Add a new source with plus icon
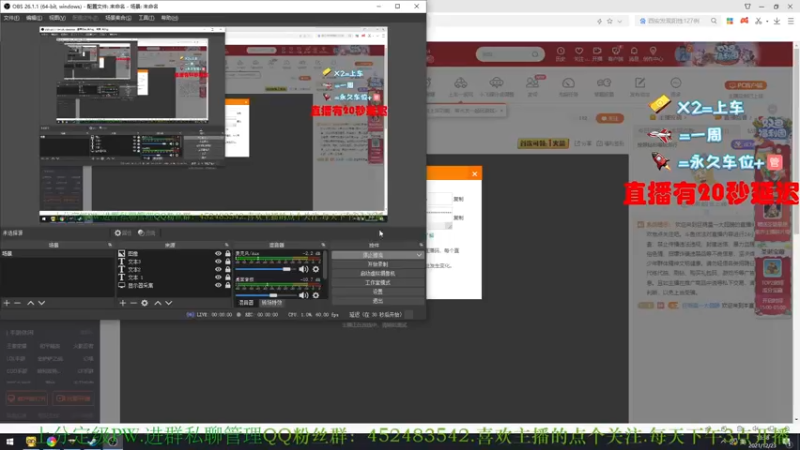 (x=122, y=303)
